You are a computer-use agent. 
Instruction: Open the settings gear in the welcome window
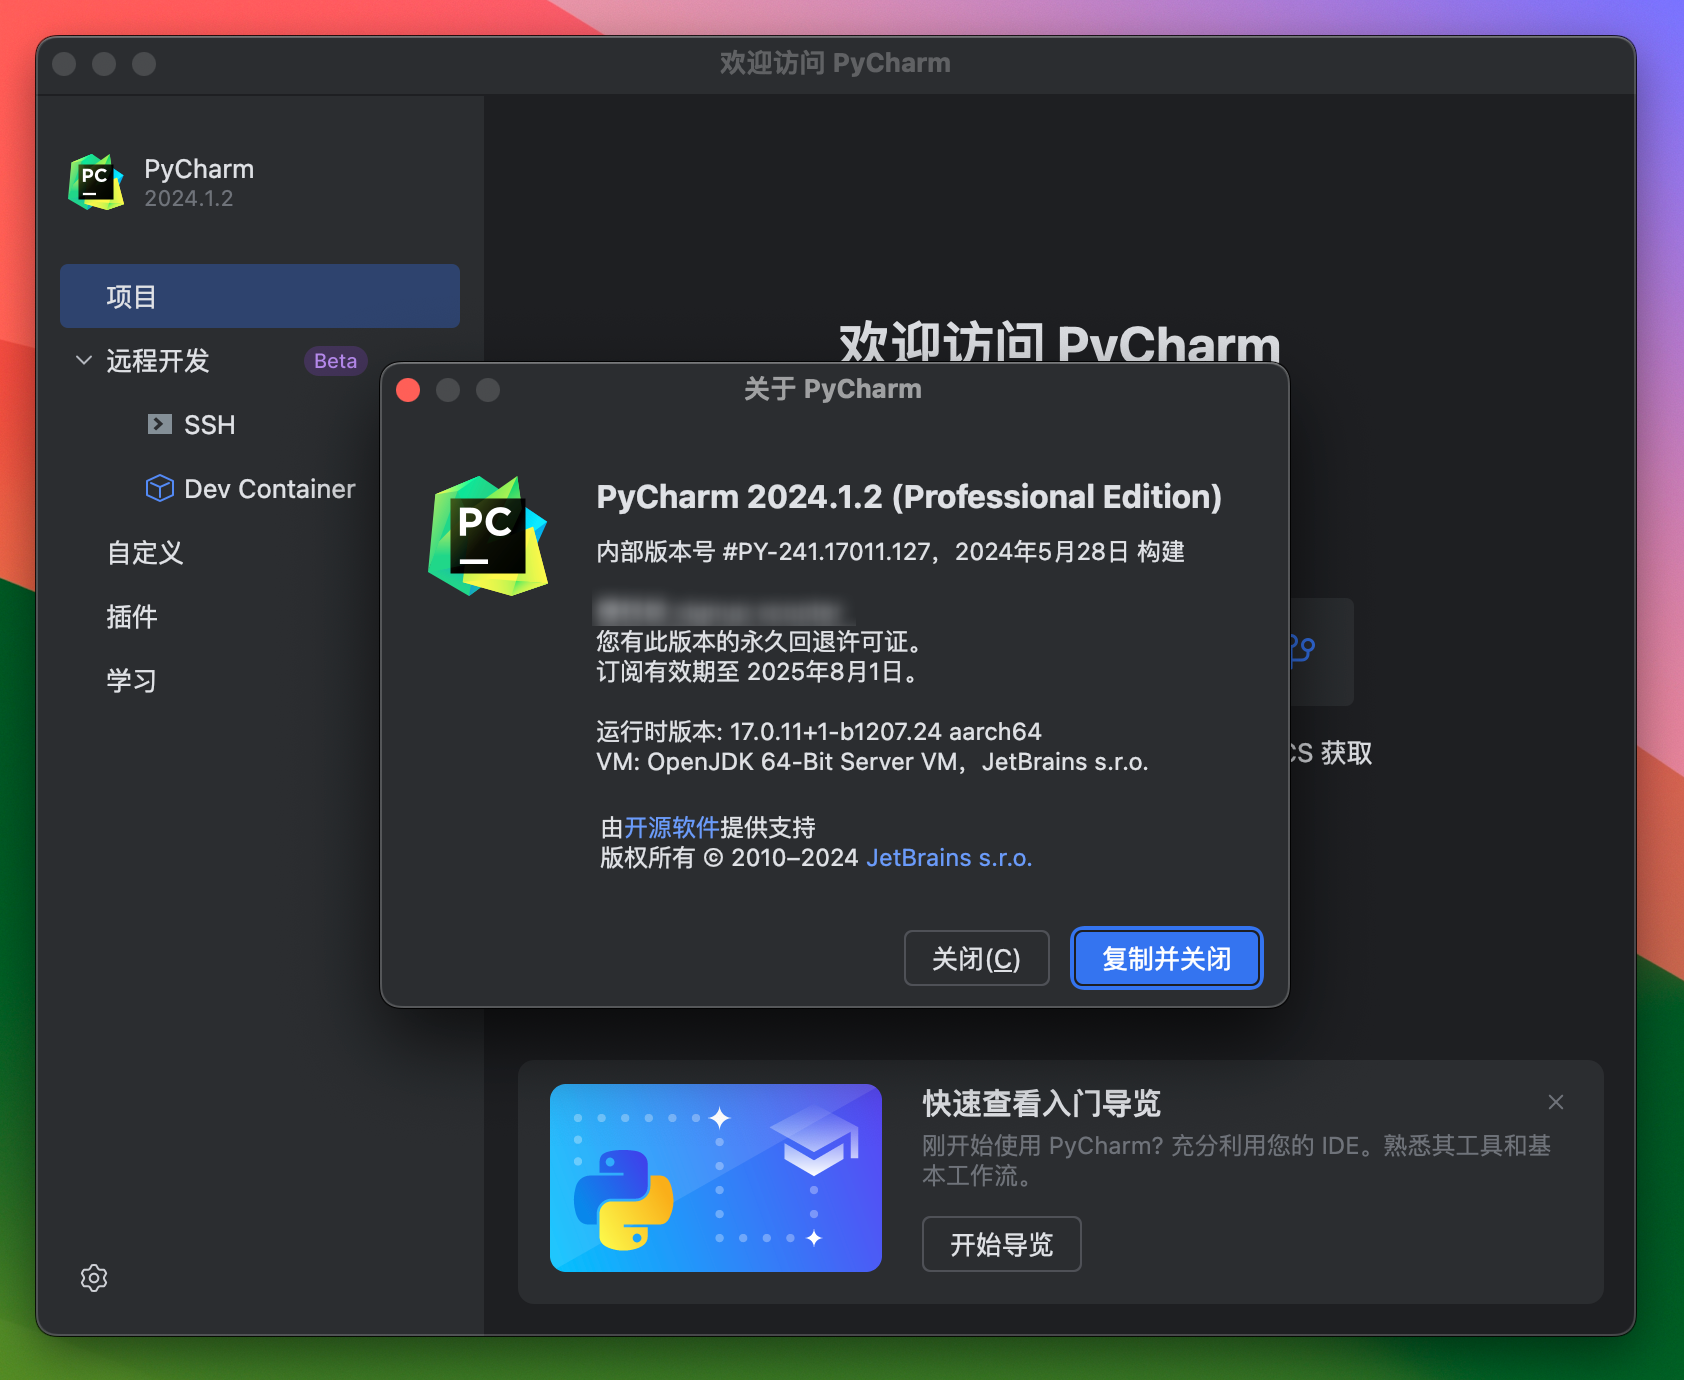(94, 1278)
